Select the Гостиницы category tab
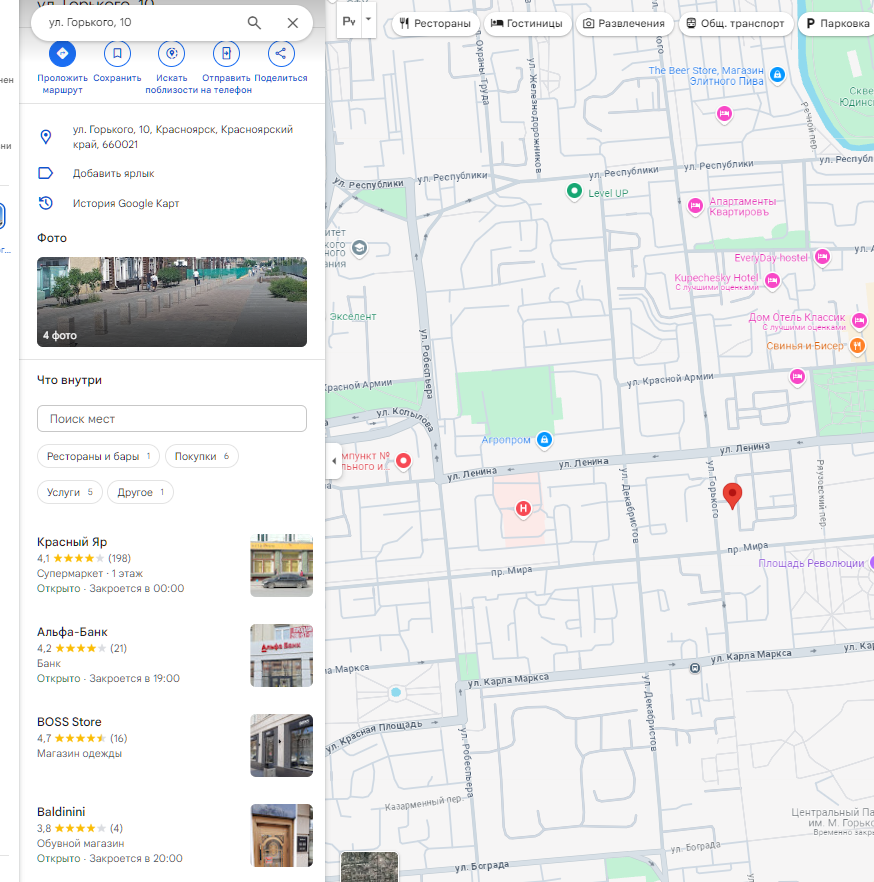 (527, 23)
